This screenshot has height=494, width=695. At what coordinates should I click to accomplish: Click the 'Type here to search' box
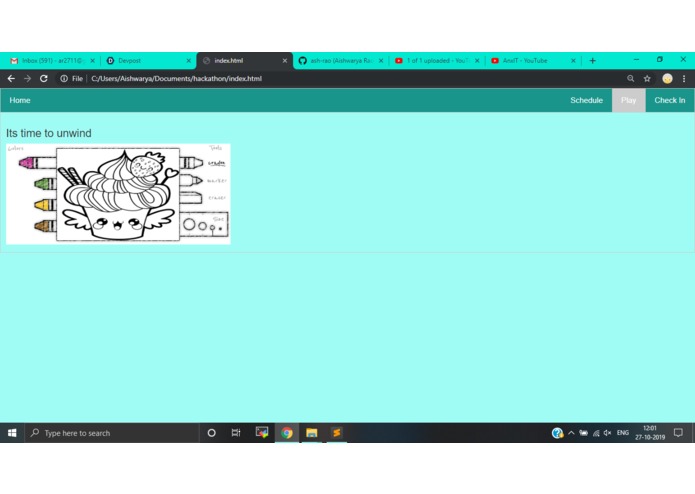click(112, 433)
